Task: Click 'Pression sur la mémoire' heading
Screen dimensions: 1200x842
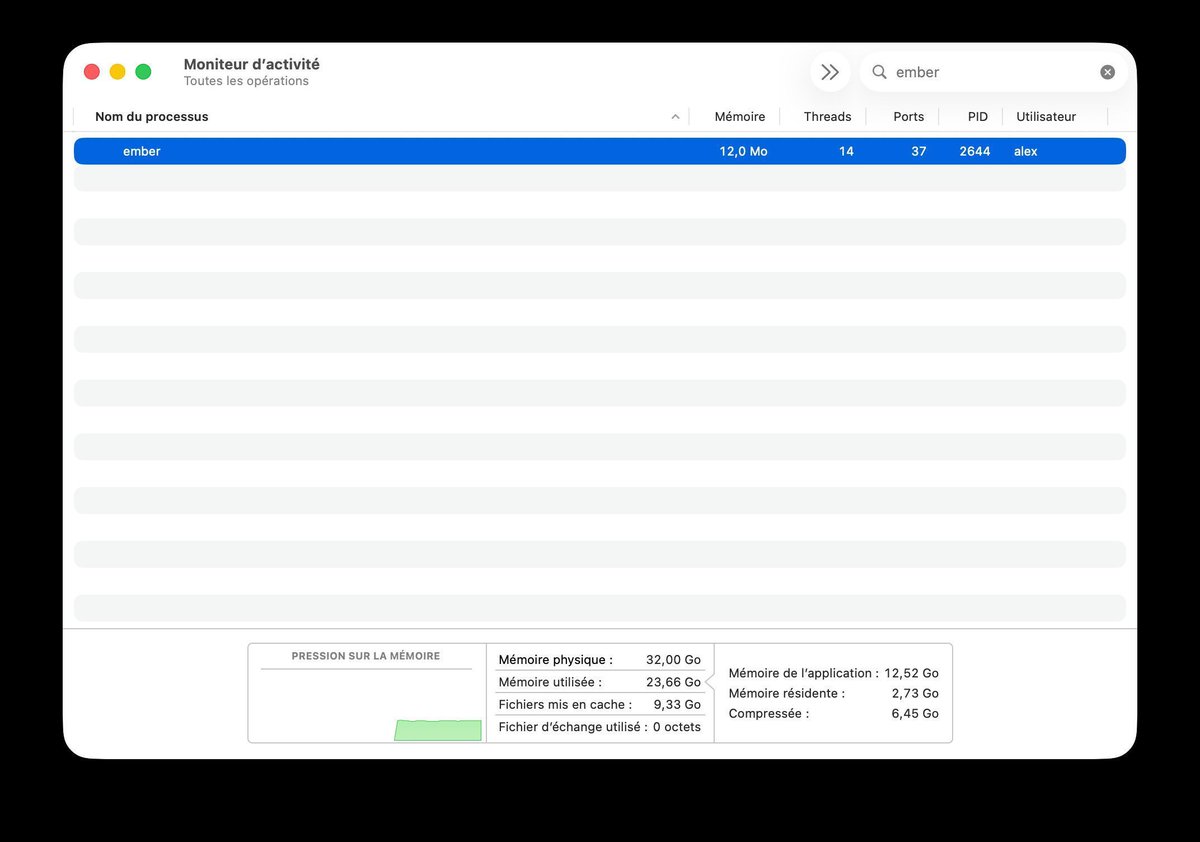Action: coord(365,656)
